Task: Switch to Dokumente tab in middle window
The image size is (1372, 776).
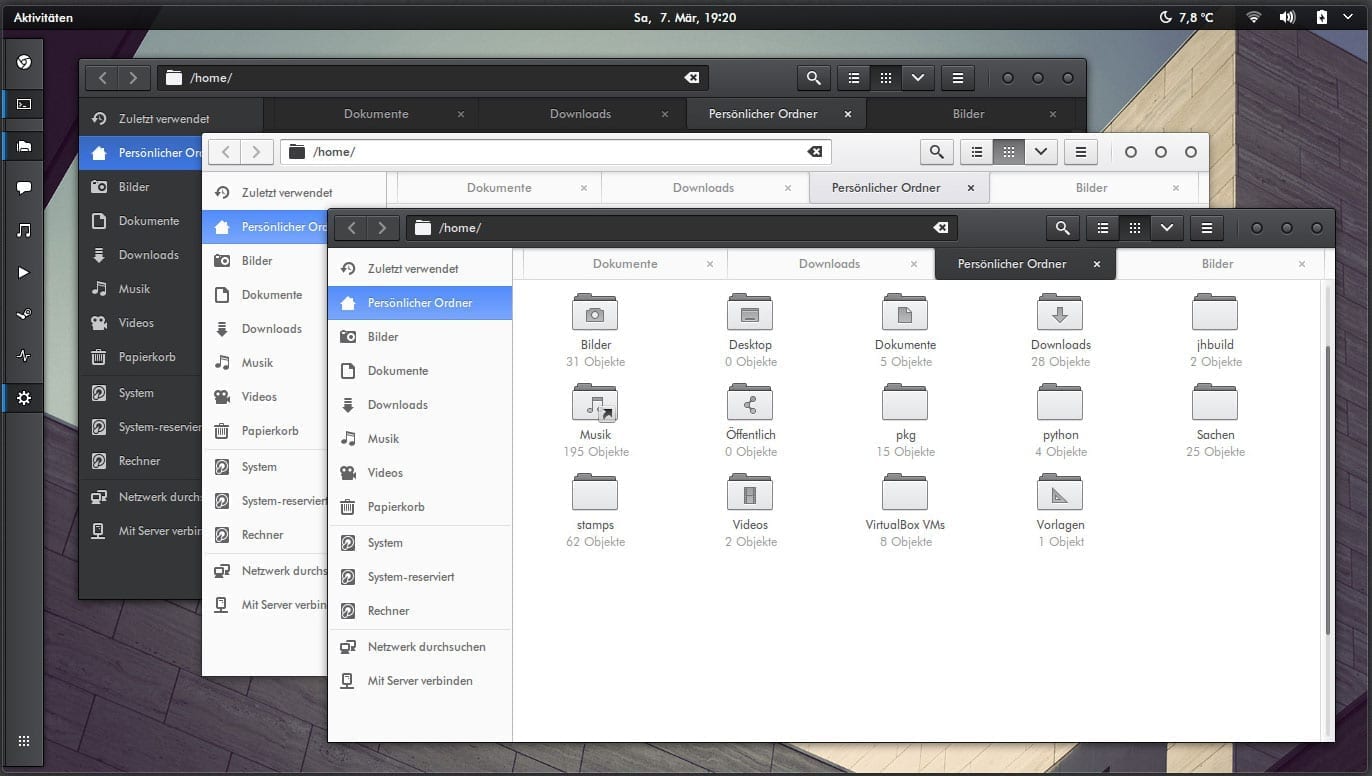Action: pyautogui.click(x=499, y=188)
